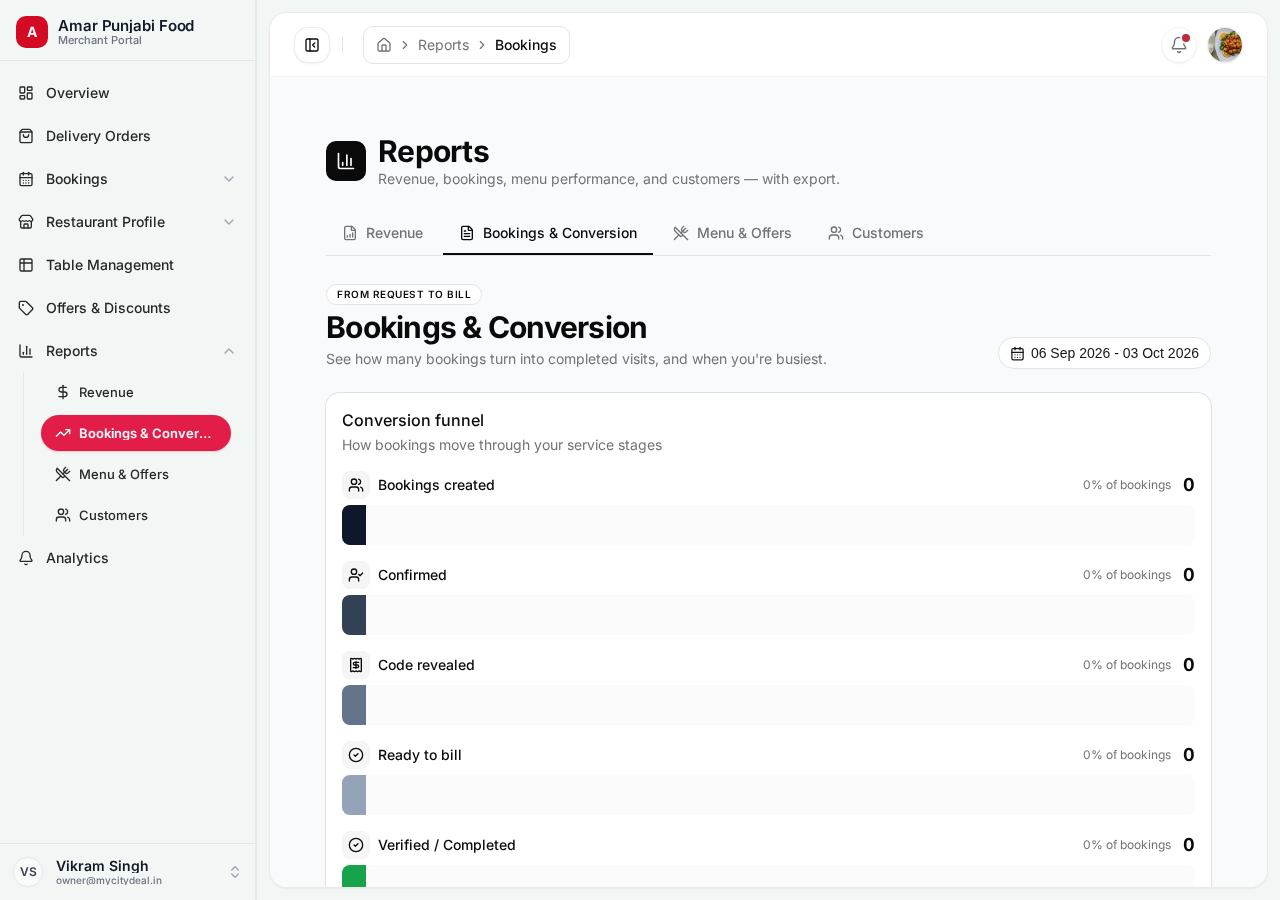Collapse the Reports sidebar section
The image size is (1280, 900).
(x=128, y=351)
